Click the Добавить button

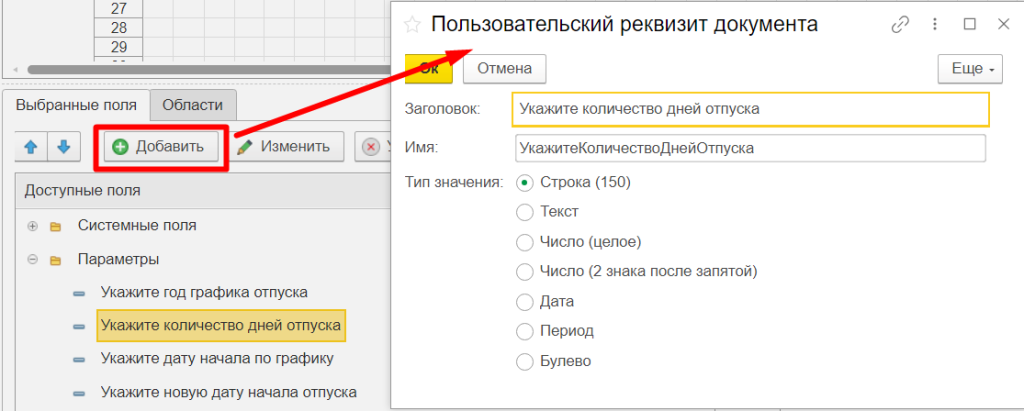pos(161,147)
